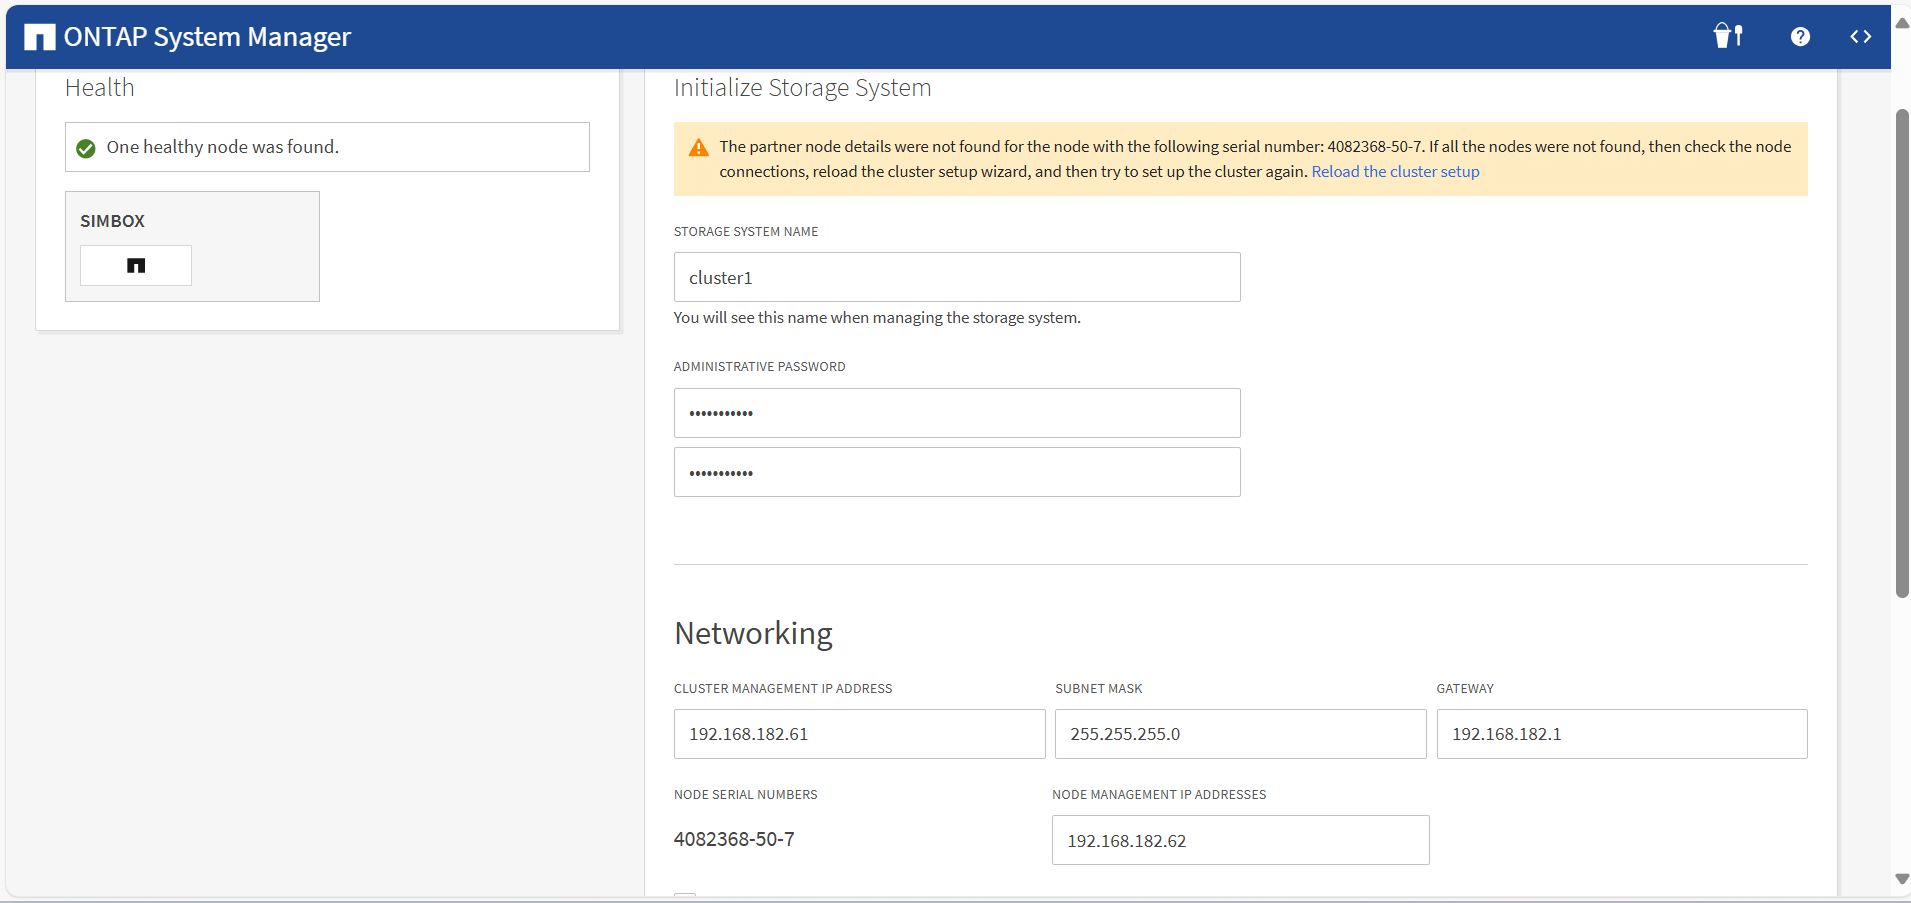Screen dimensions: 1911x903
Task: Focus the first administrative password field
Action: pos(957,413)
